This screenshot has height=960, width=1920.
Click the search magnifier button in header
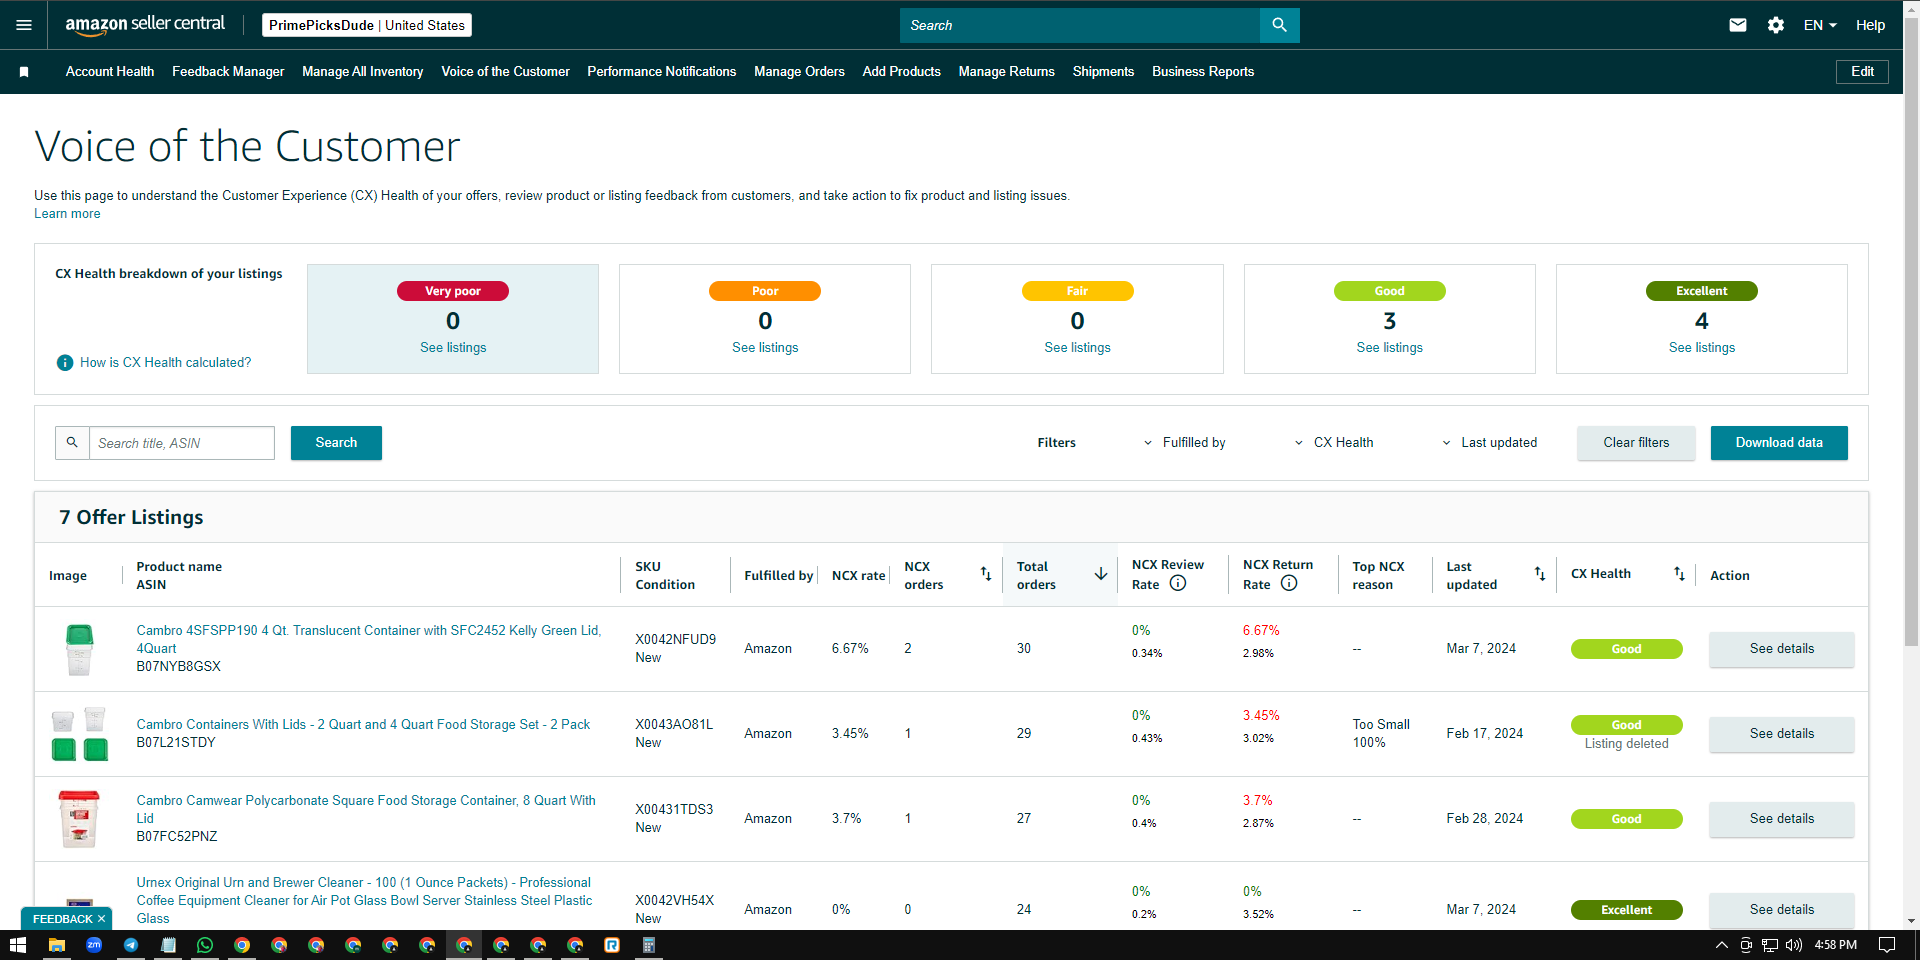tap(1279, 25)
